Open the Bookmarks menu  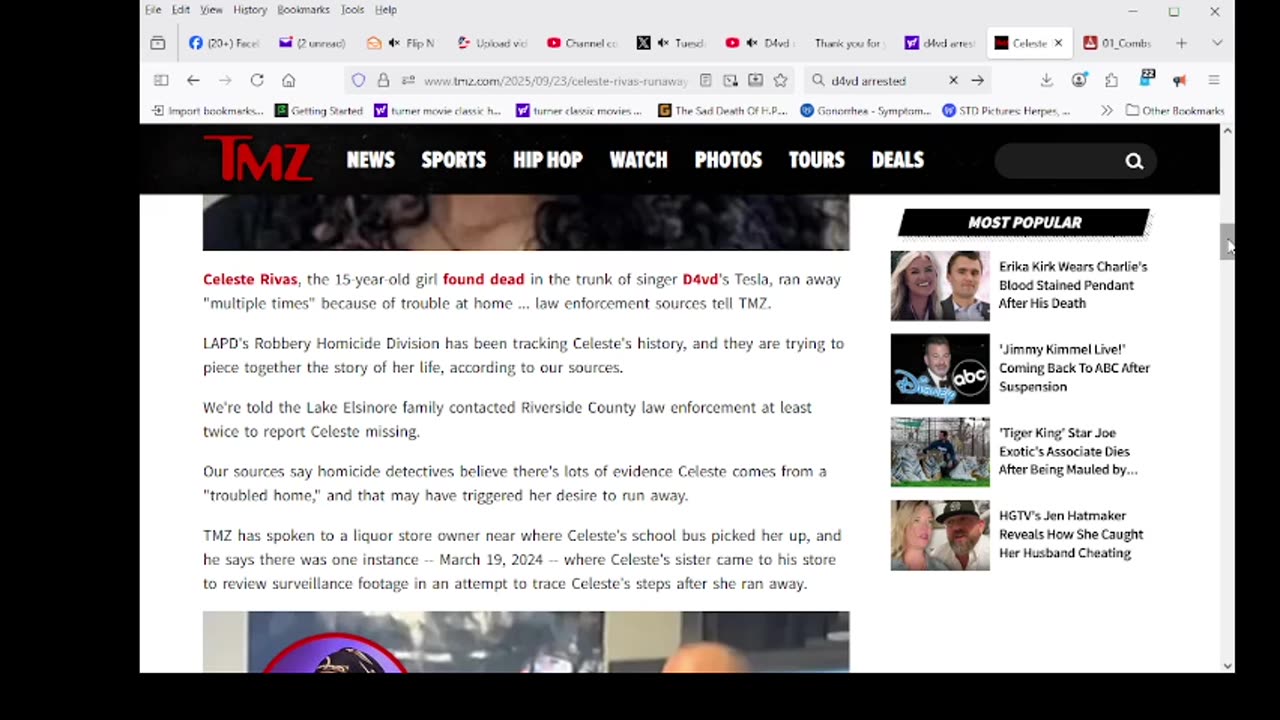click(303, 10)
